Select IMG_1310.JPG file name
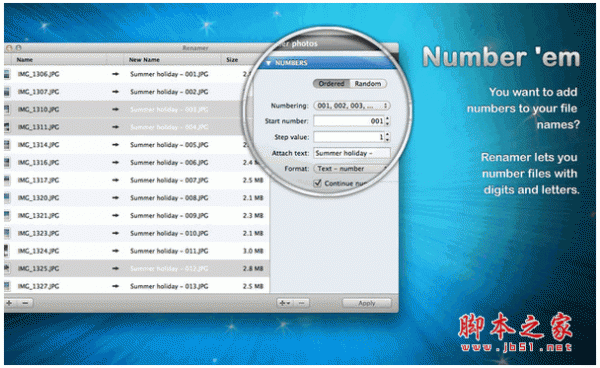Screen dimensions: 600x368 (x=38, y=109)
